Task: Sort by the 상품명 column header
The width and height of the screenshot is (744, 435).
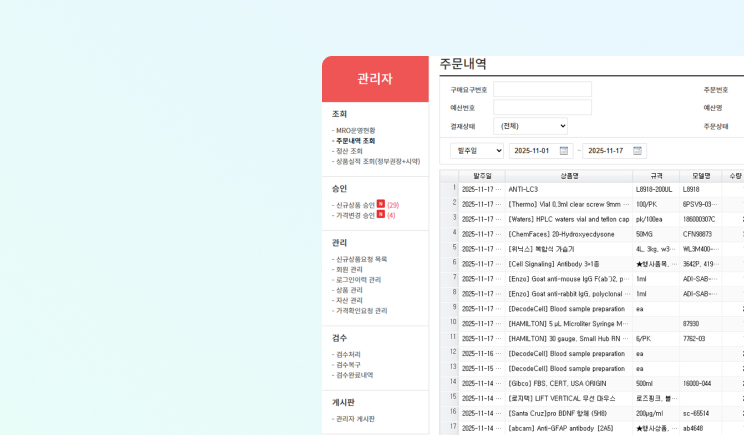Action: point(569,176)
